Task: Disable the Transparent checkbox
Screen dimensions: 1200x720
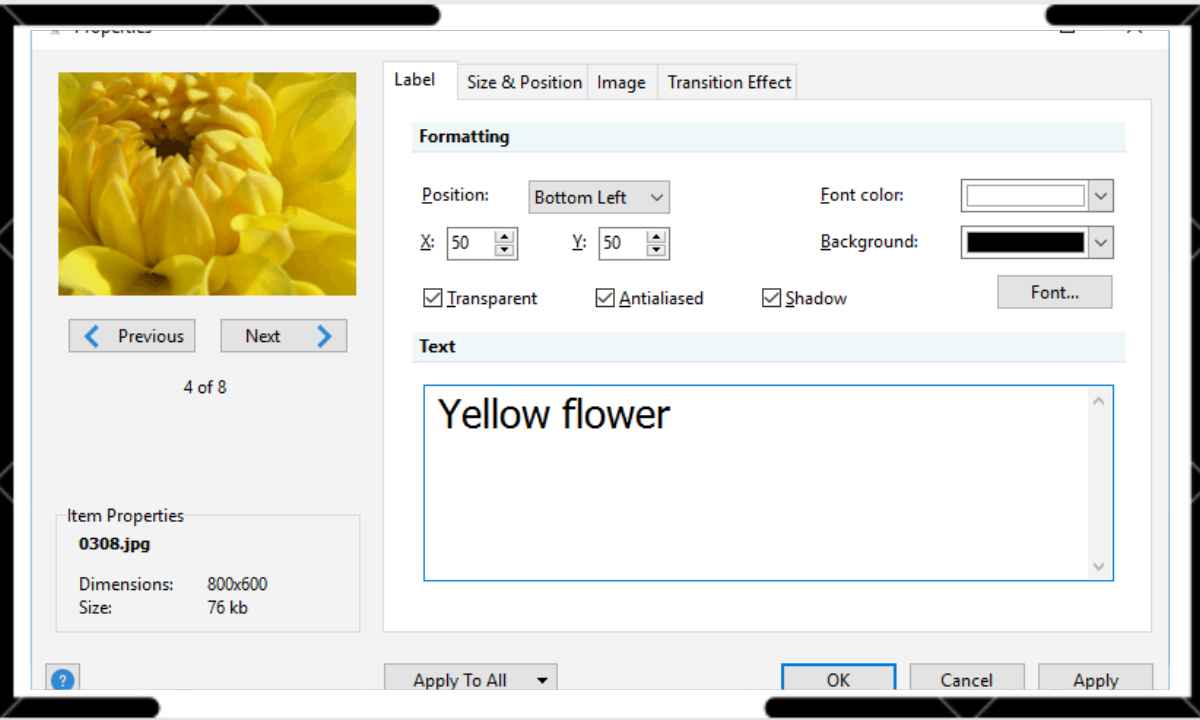Action: tap(433, 298)
